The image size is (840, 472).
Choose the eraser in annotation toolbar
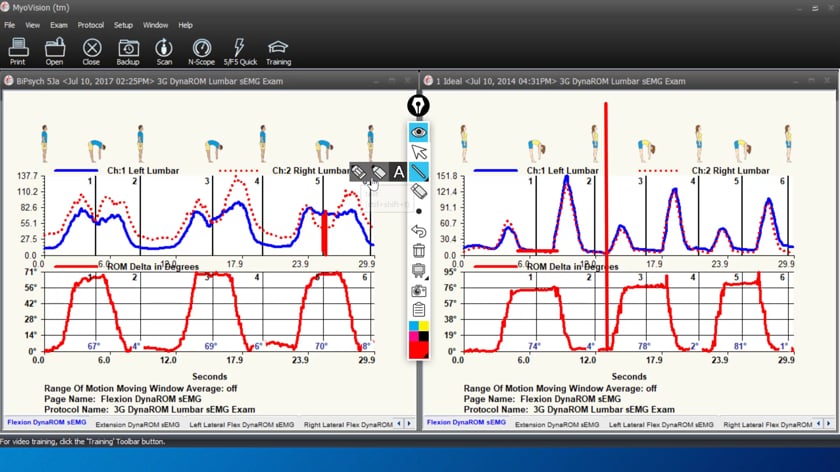pos(418,191)
